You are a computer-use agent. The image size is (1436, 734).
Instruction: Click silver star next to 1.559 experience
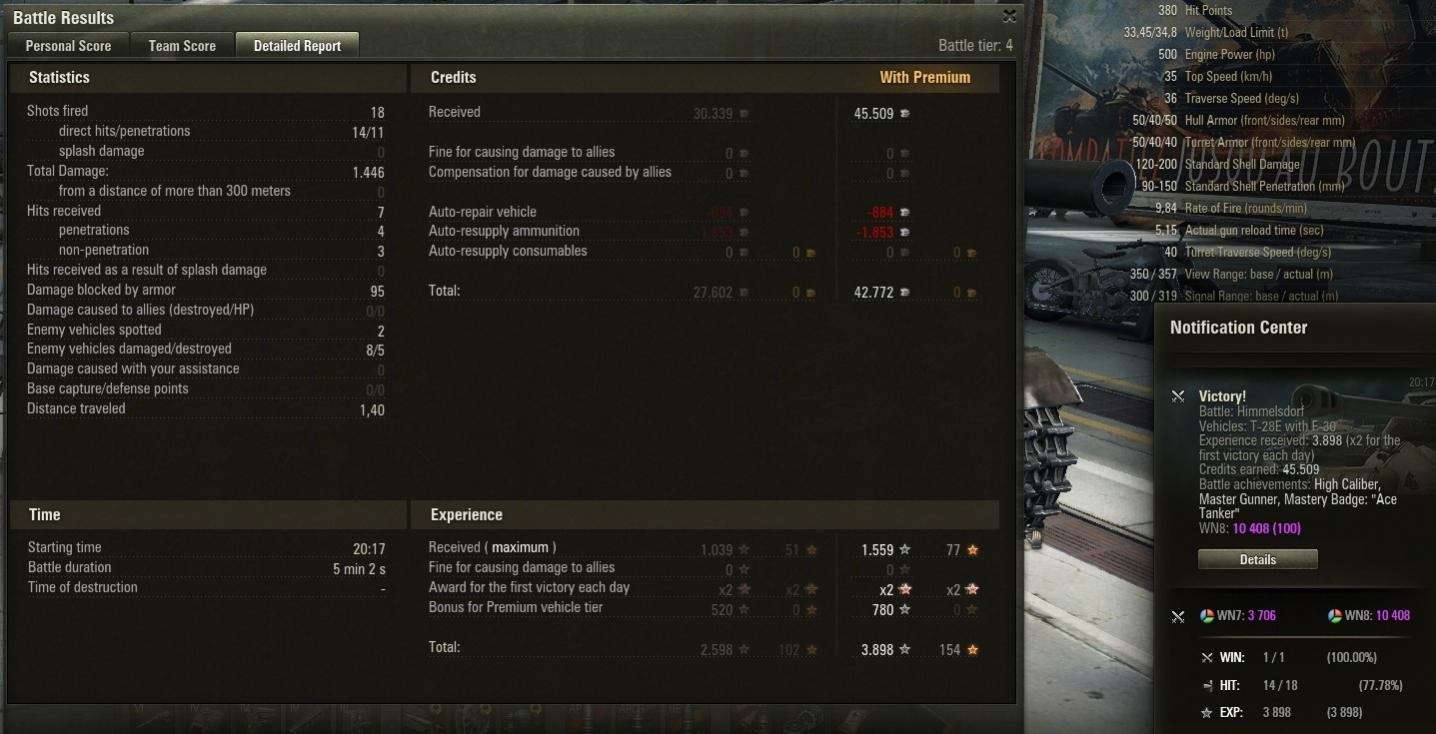(x=905, y=549)
